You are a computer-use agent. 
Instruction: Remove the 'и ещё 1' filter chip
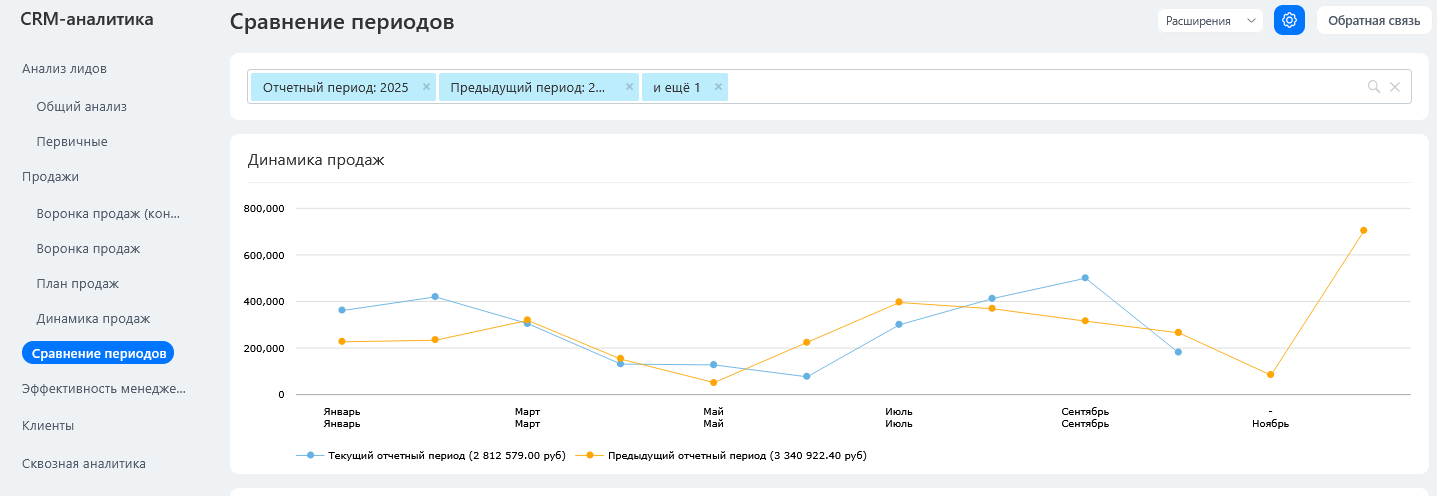pos(718,87)
